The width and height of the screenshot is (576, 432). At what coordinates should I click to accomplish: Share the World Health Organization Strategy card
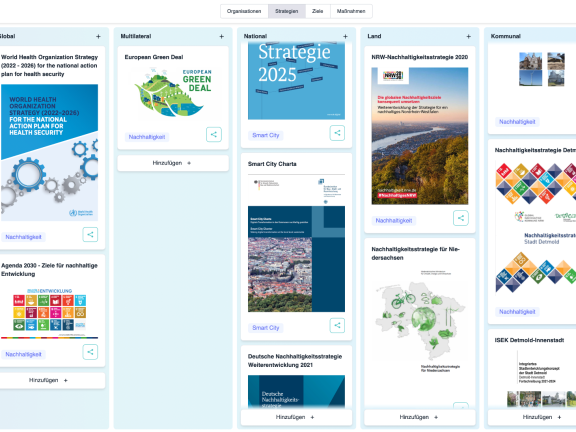(90, 234)
